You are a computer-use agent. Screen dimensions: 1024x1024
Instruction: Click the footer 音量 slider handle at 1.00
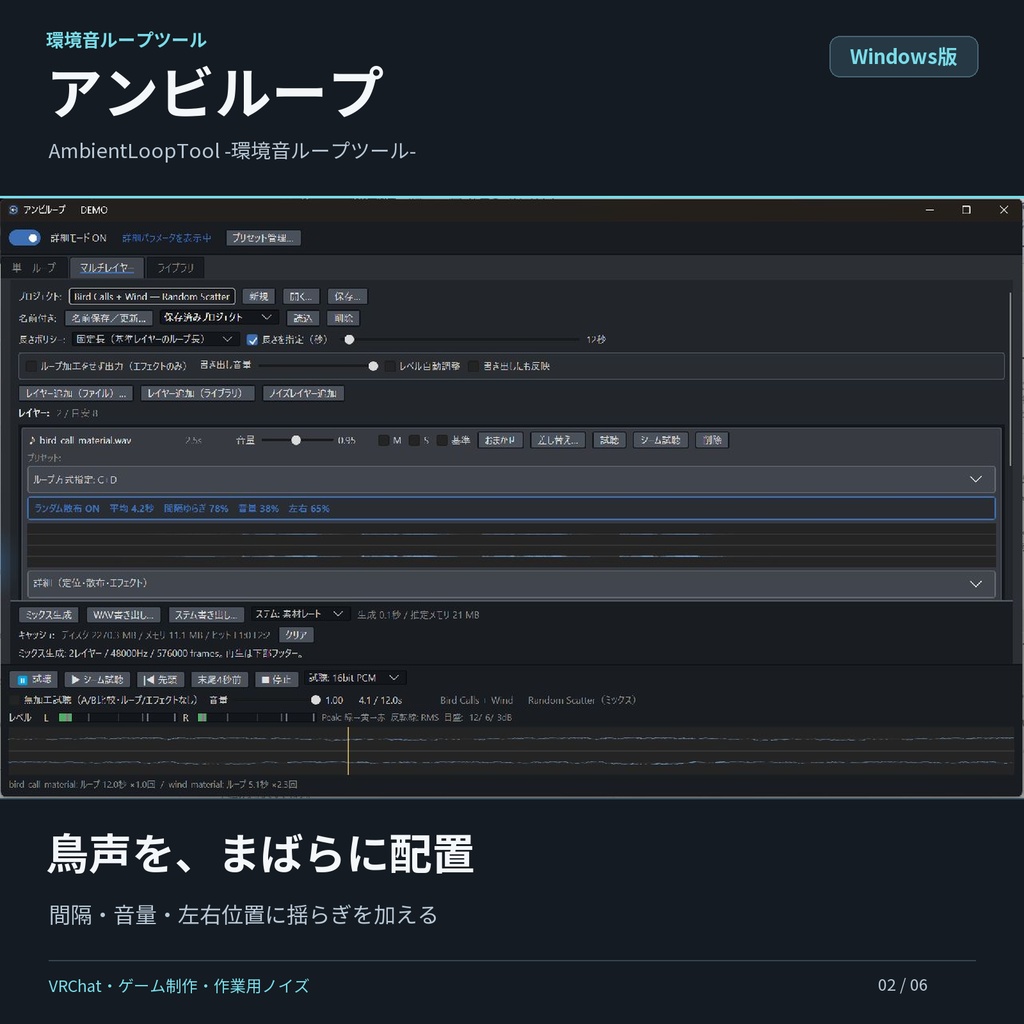[x=315, y=700]
